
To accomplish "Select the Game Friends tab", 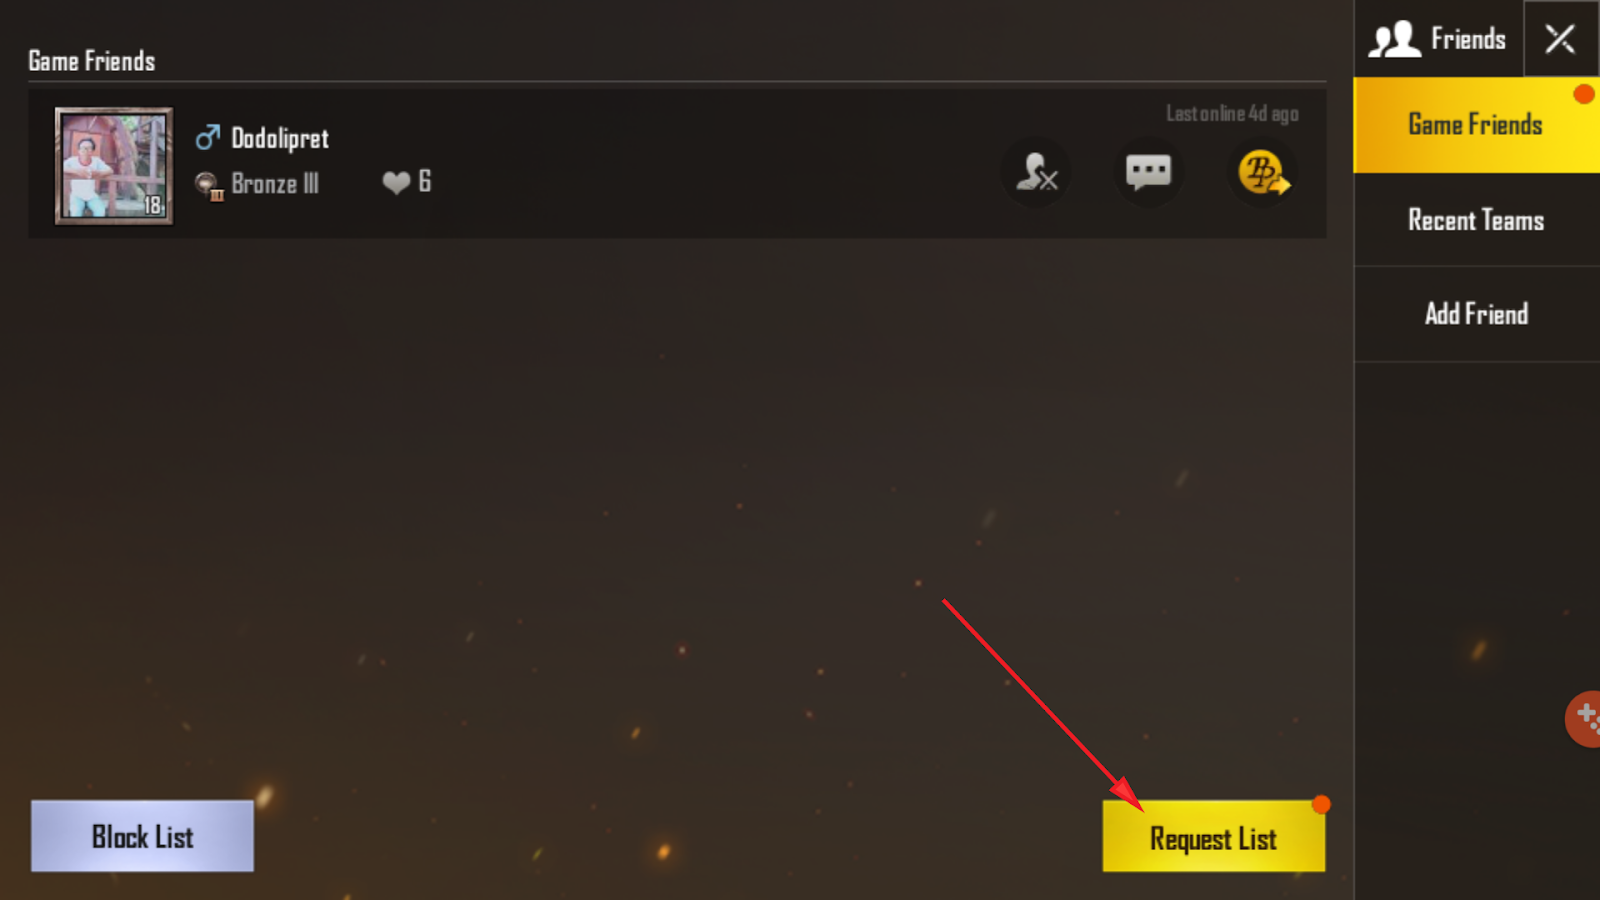I will (x=1476, y=125).
